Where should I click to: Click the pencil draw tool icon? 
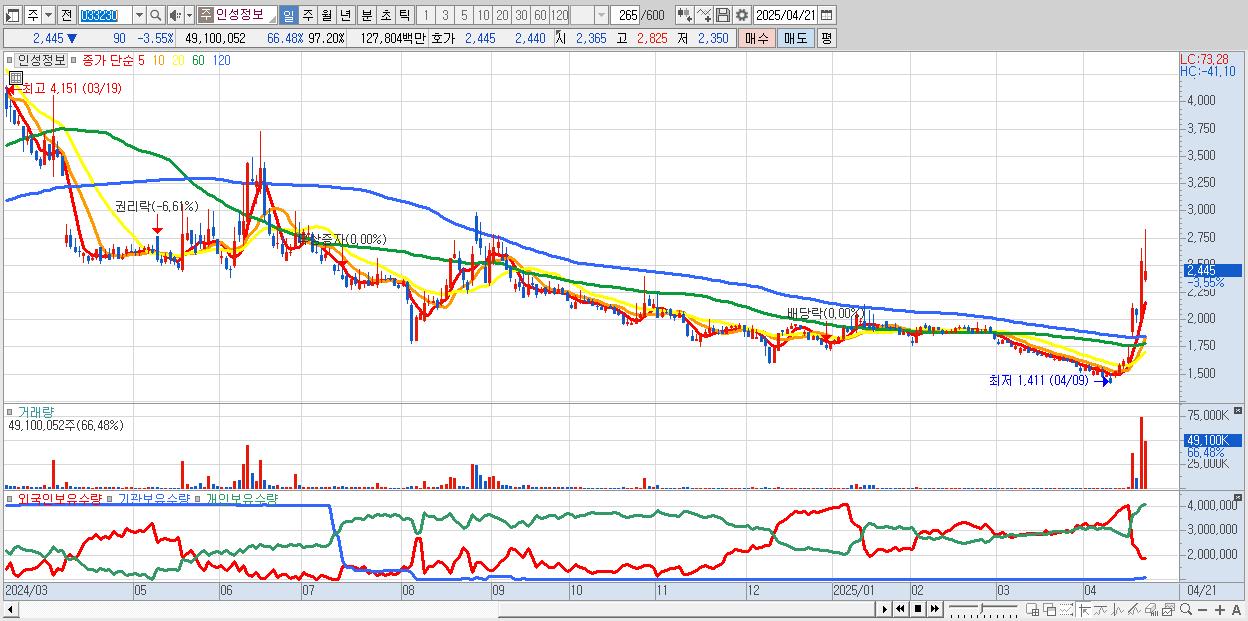tap(1134, 609)
